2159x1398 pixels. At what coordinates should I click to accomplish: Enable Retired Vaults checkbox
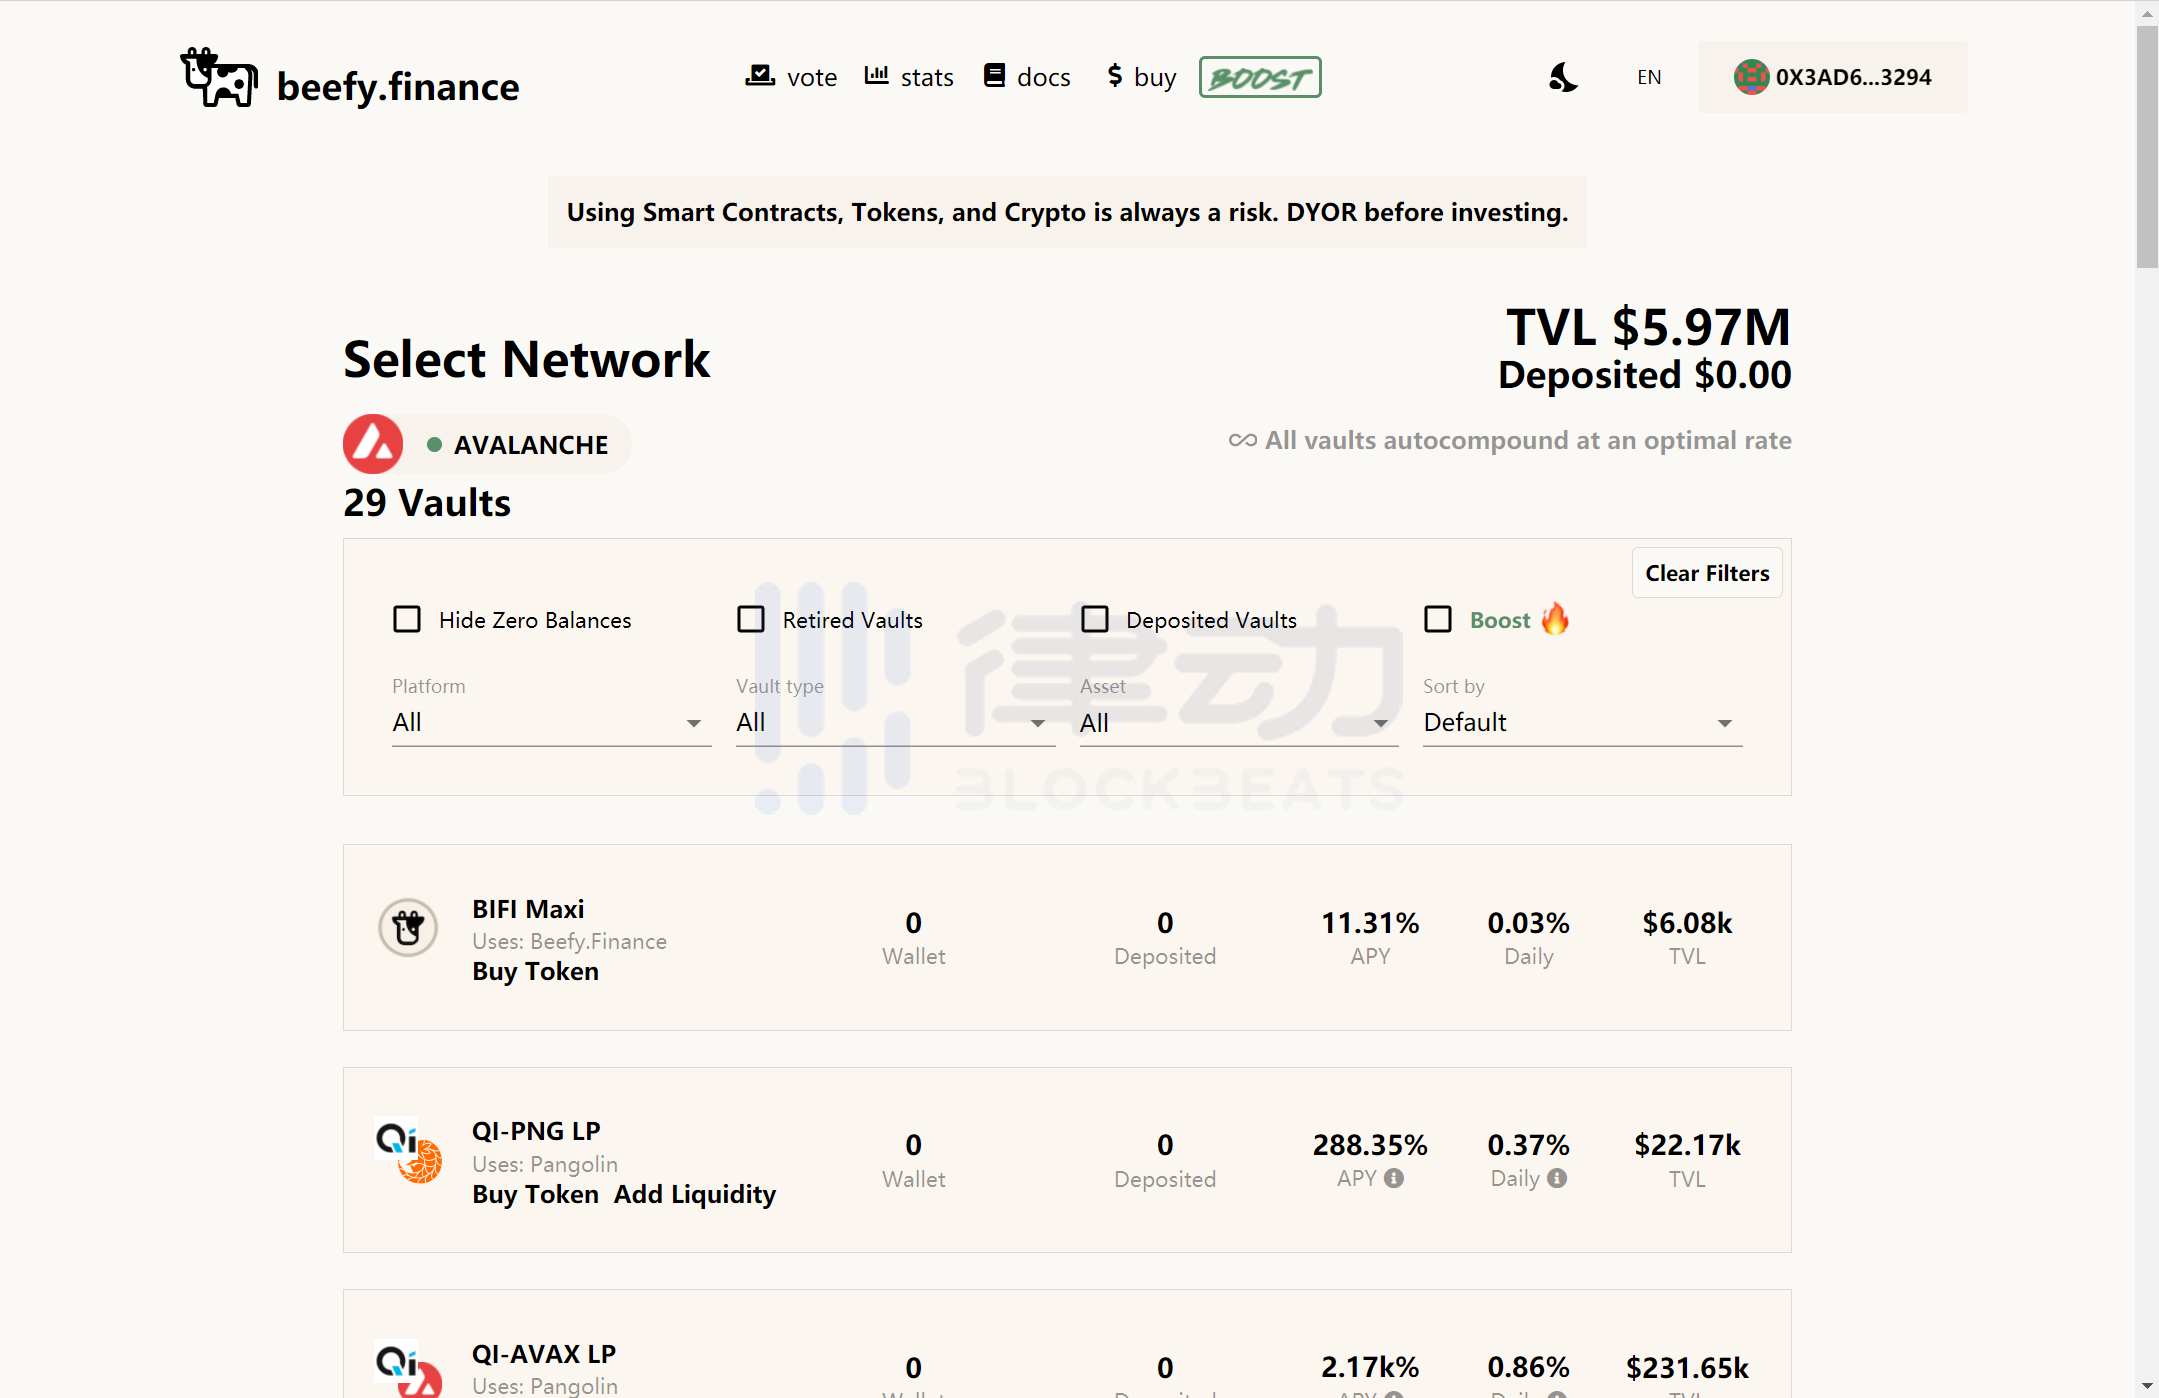[x=751, y=620]
